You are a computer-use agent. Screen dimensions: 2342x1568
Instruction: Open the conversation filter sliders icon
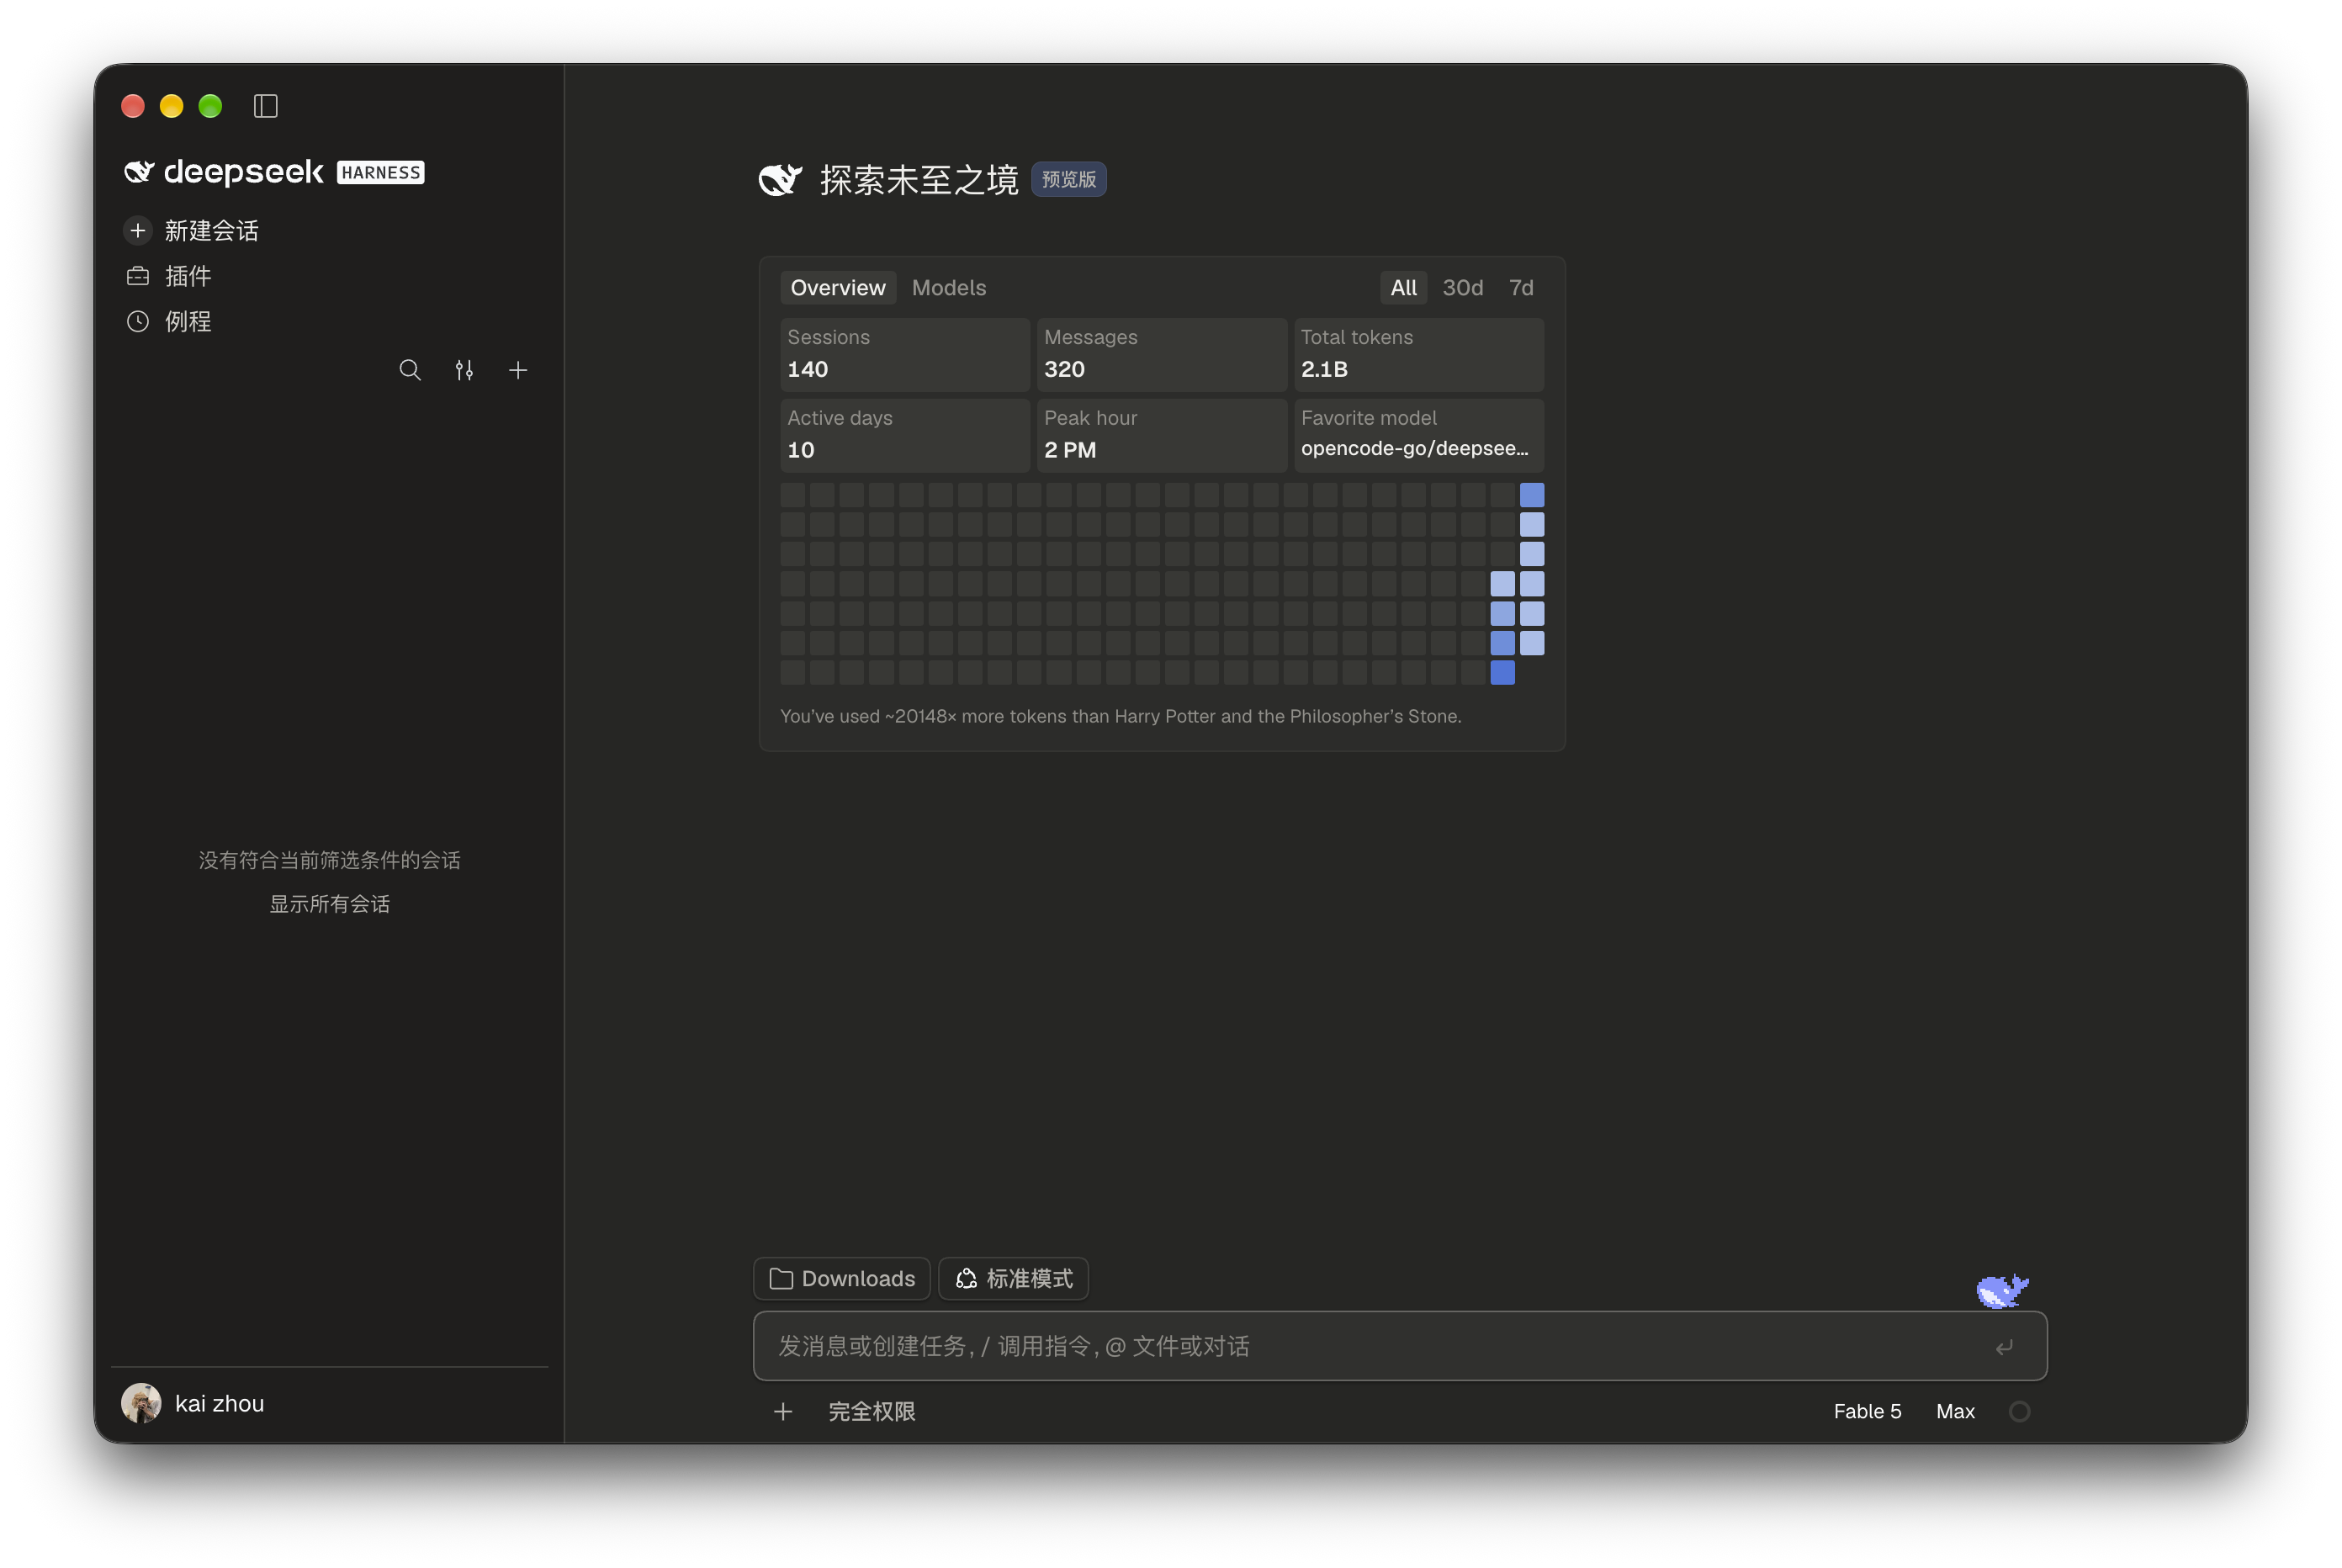pyautogui.click(x=464, y=370)
